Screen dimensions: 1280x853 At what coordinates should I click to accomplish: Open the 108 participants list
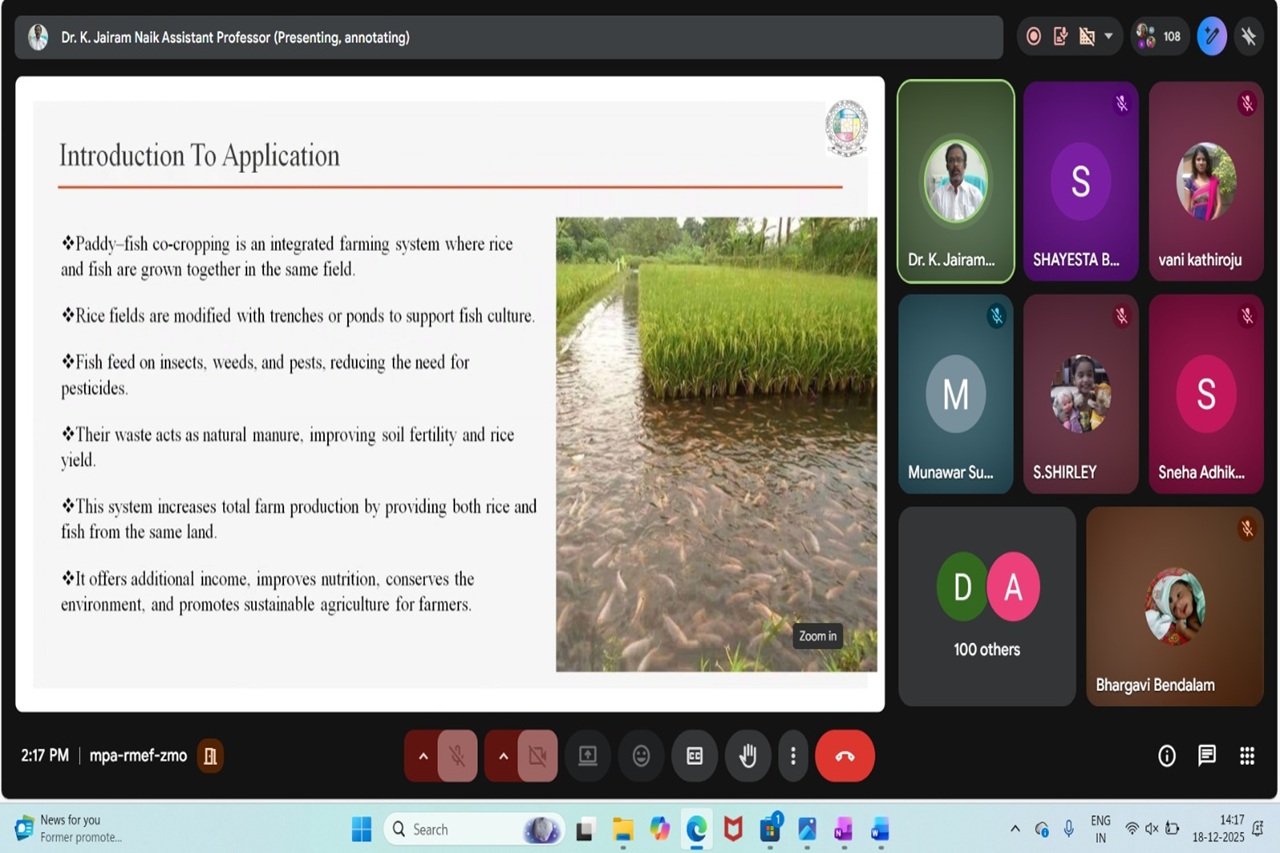1160,37
